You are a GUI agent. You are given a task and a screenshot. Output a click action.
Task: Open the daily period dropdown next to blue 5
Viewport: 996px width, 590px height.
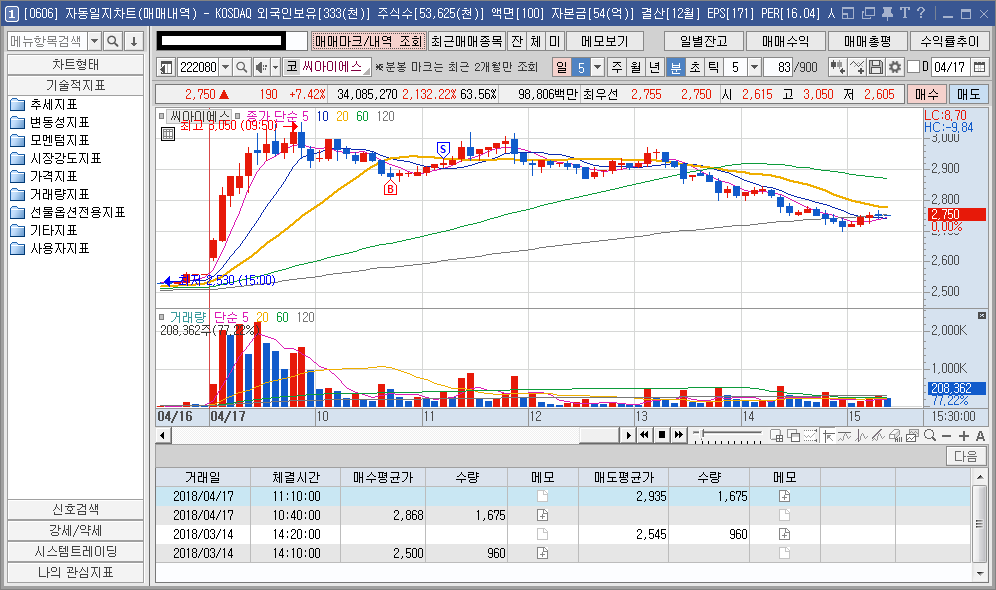pyautogui.click(x=597, y=67)
